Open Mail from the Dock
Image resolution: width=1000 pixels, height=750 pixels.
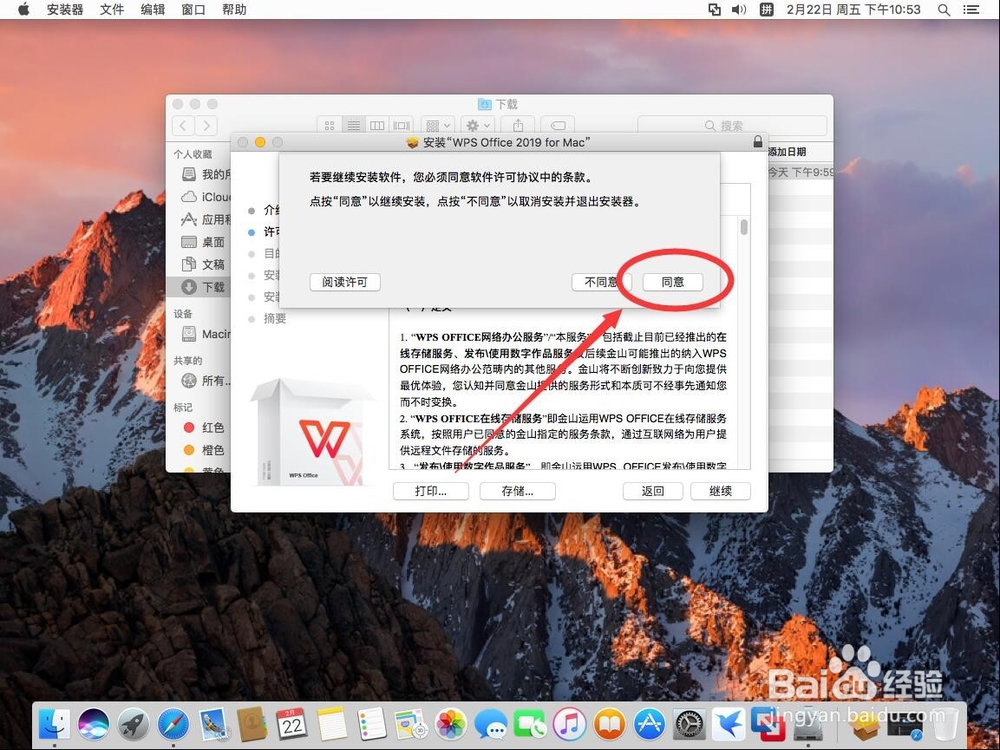click(x=213, y=724)
